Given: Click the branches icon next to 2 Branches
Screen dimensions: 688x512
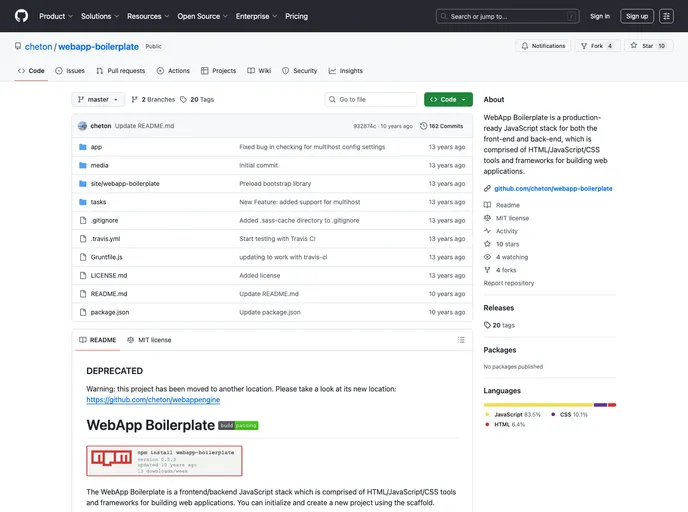Looking at the screenshot, I should point(134,100).
